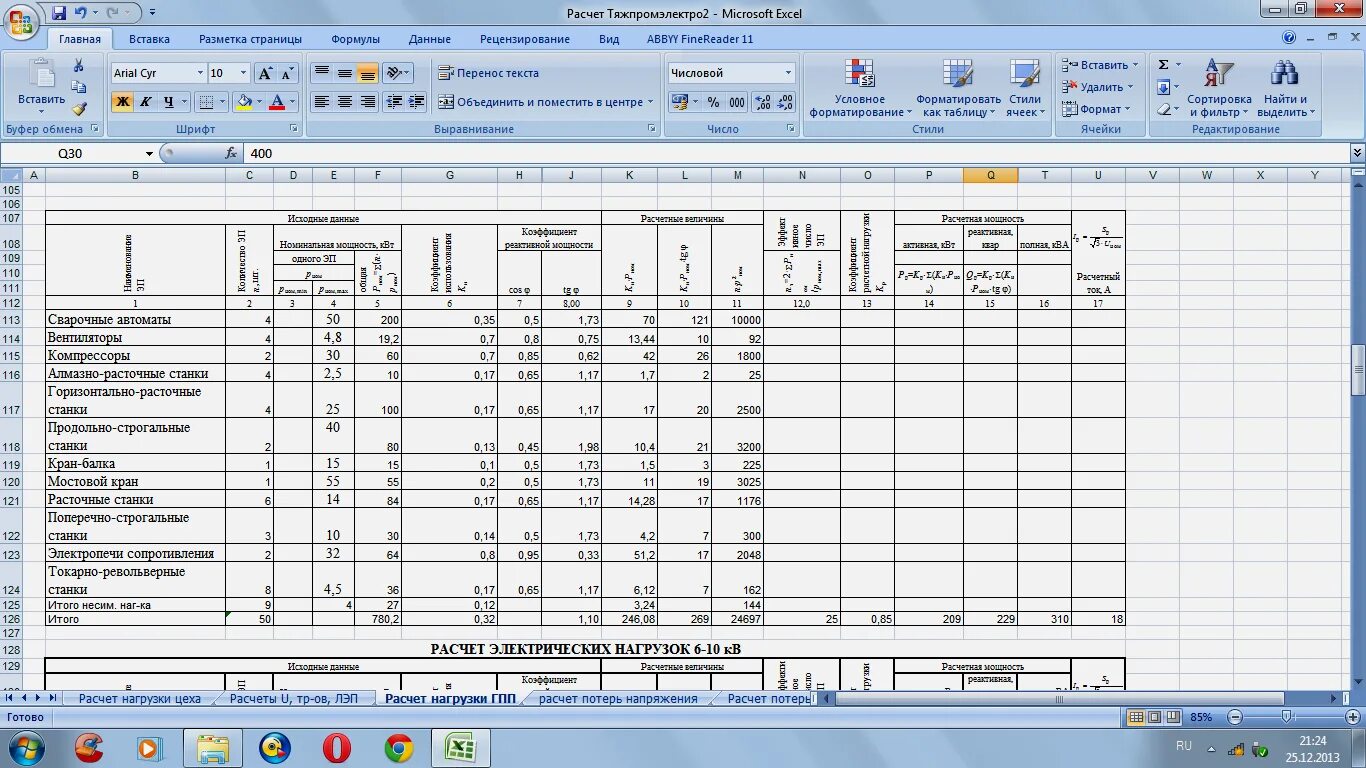This screenshot has width=1366, height=768.
Task: Increase indent
Action: point(417,102)
